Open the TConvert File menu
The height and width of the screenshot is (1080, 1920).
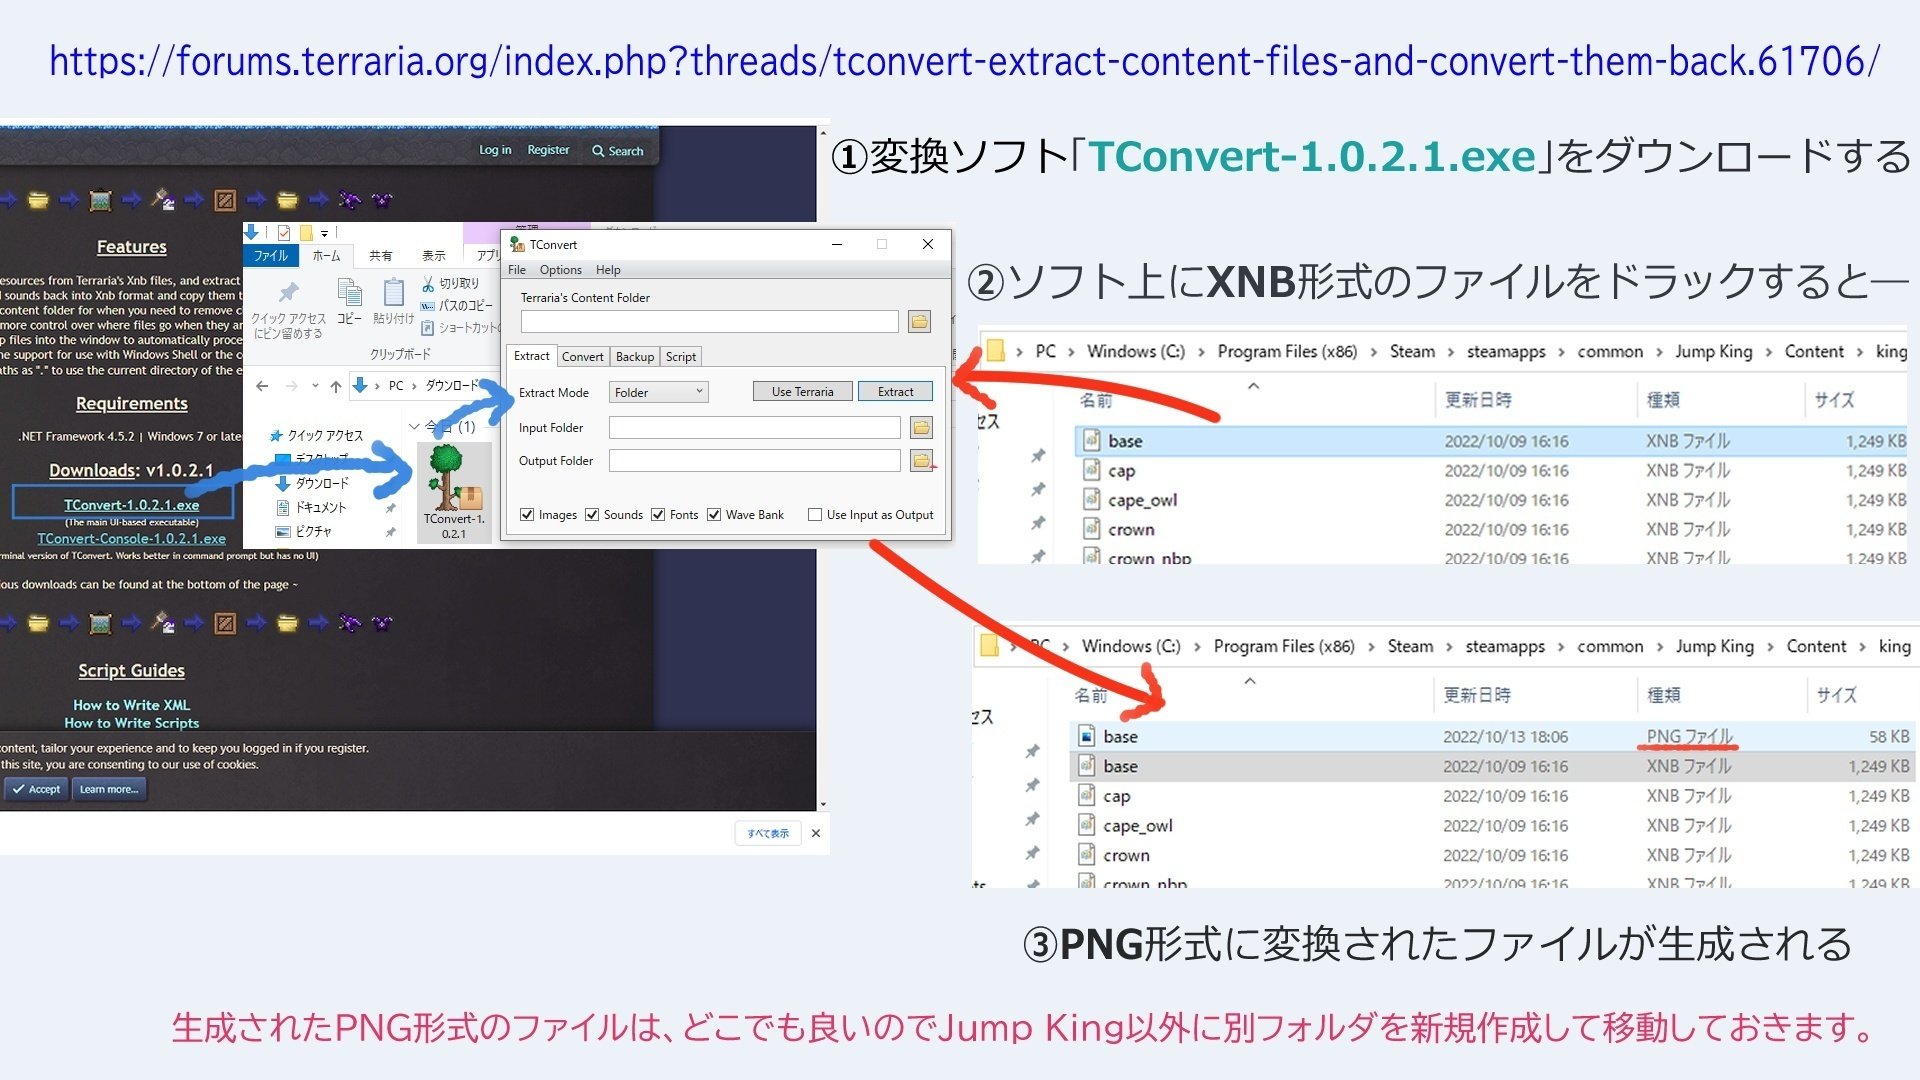tap(517, 270)
